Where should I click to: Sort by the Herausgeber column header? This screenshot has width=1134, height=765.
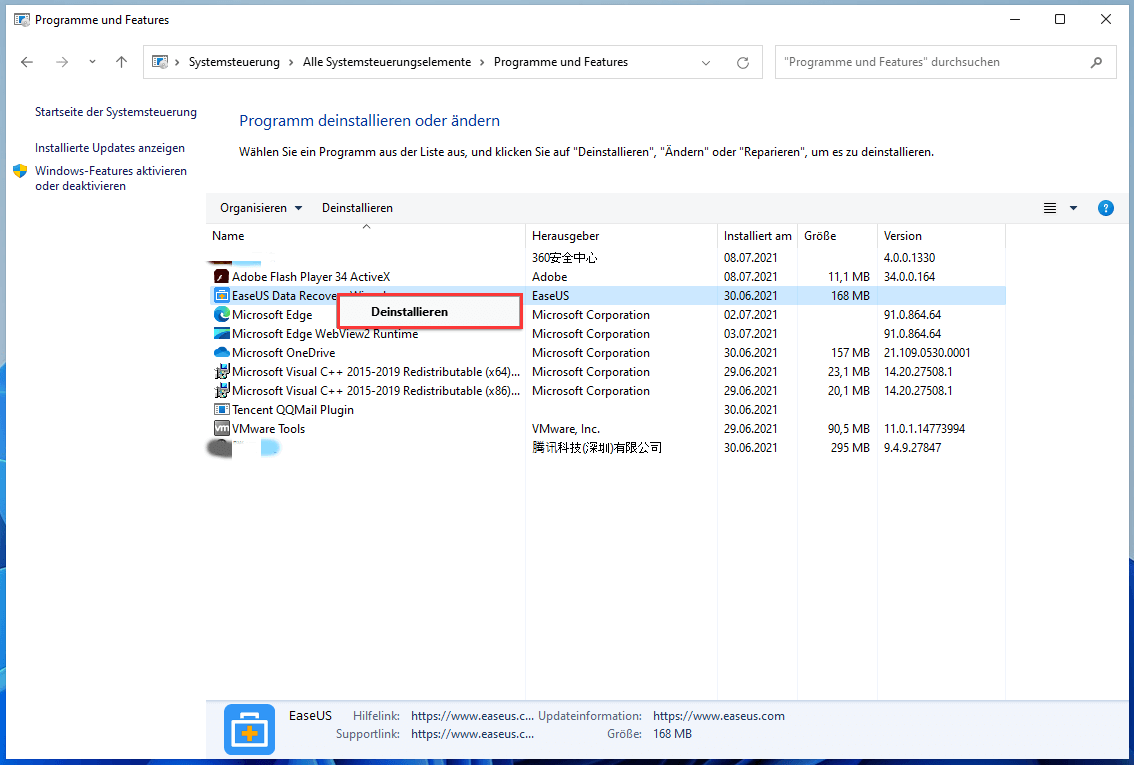(621, 236)
